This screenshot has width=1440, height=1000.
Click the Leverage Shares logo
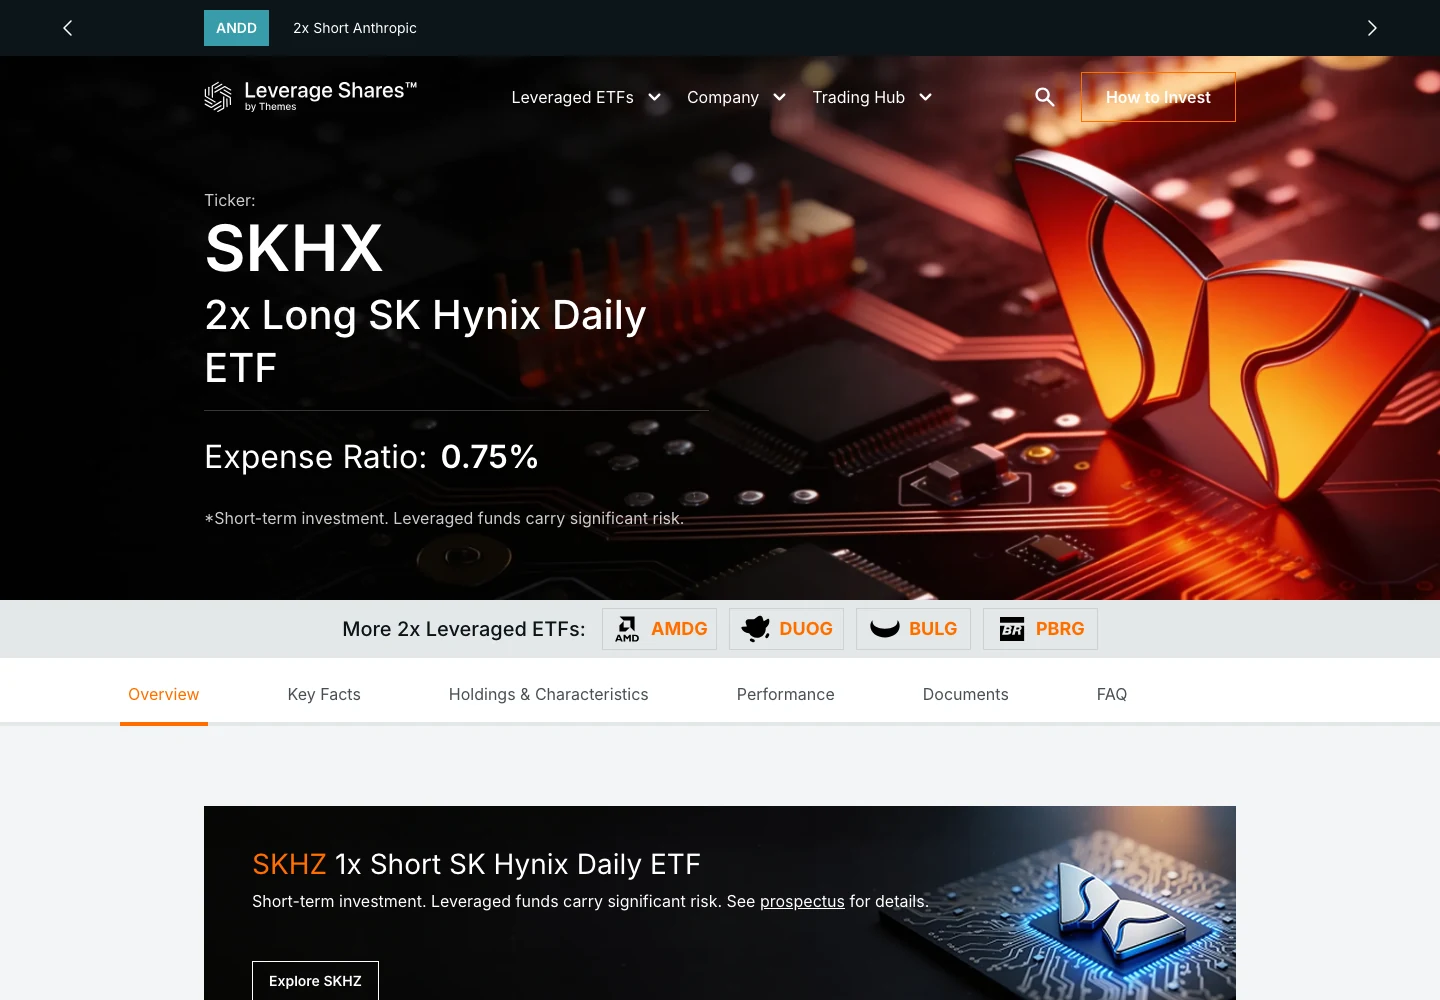tap(310, 96)
